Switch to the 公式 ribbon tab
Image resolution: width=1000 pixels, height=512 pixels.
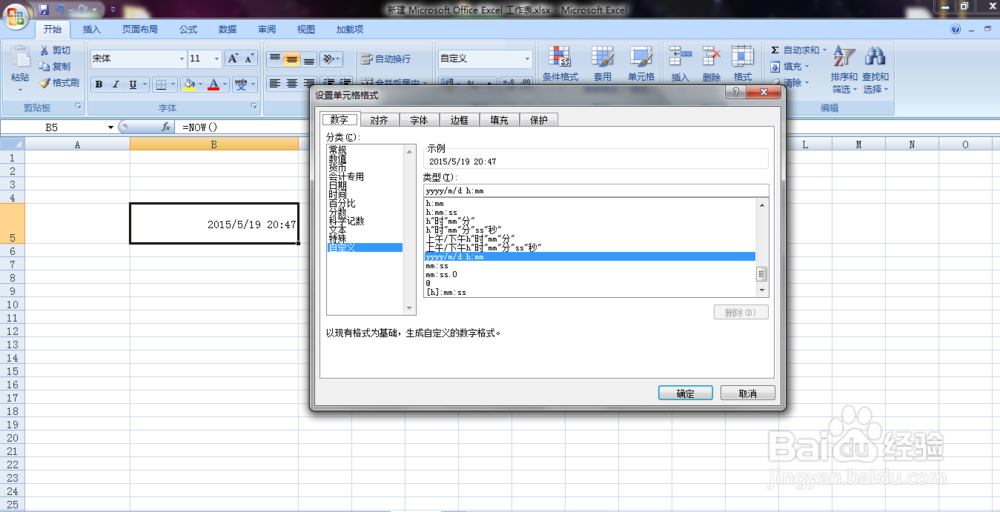(x=188, y=29)
